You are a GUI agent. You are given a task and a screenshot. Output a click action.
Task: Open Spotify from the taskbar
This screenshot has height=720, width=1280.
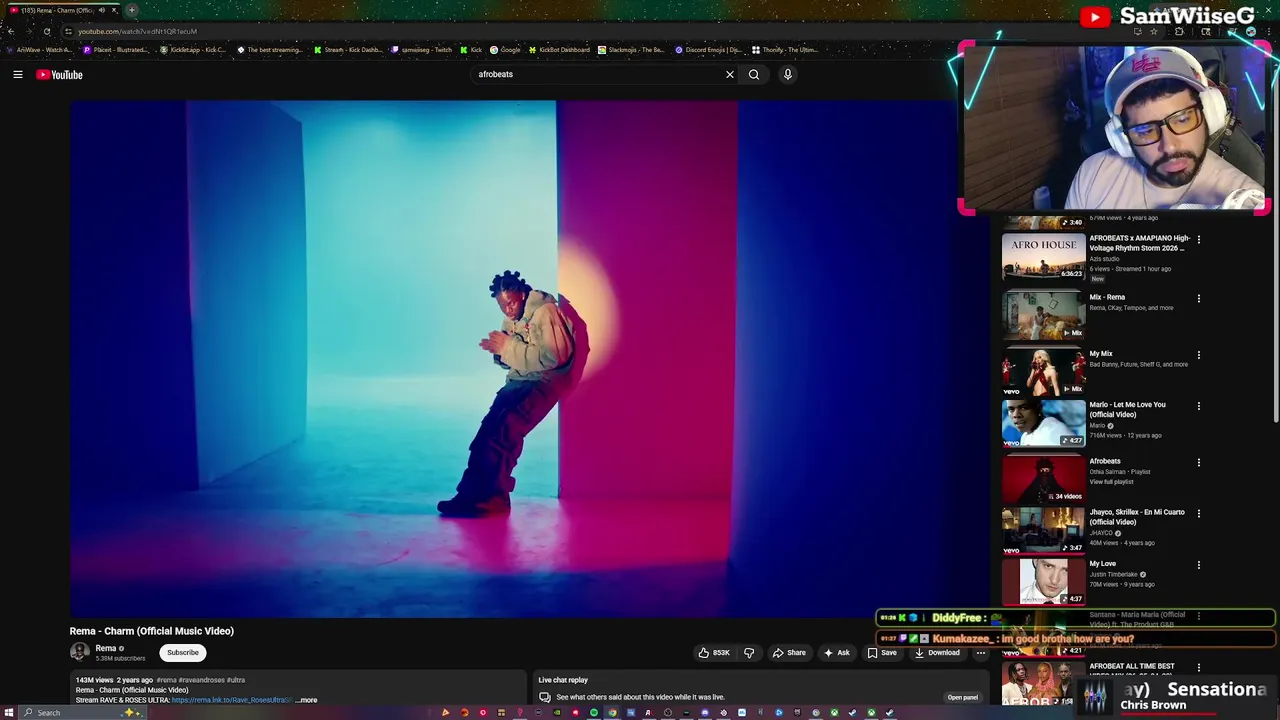[x=594, y=712]
